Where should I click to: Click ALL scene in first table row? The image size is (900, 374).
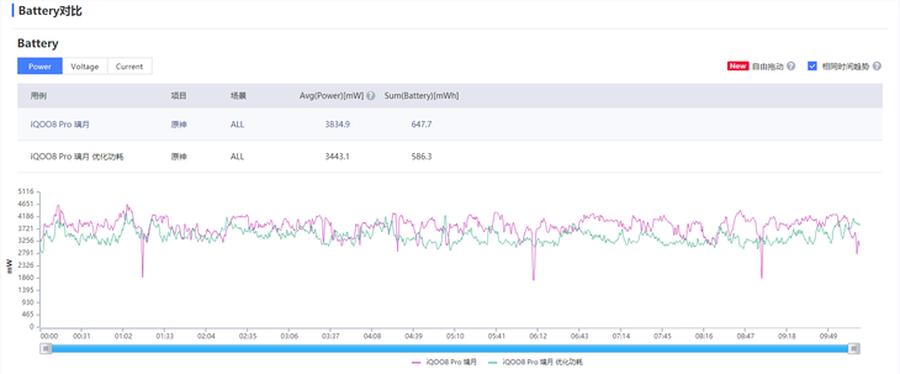(237, 124)
